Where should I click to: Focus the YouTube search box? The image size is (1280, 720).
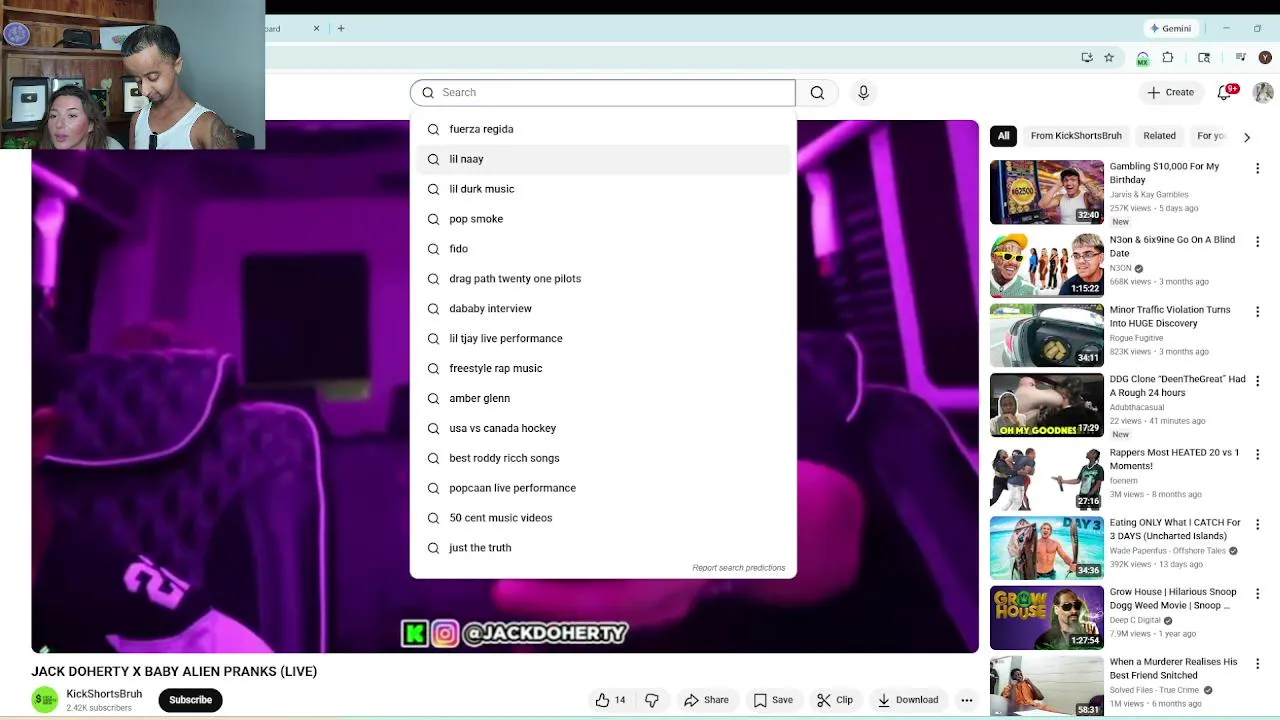pyautogui.click(x=602, y=92)
